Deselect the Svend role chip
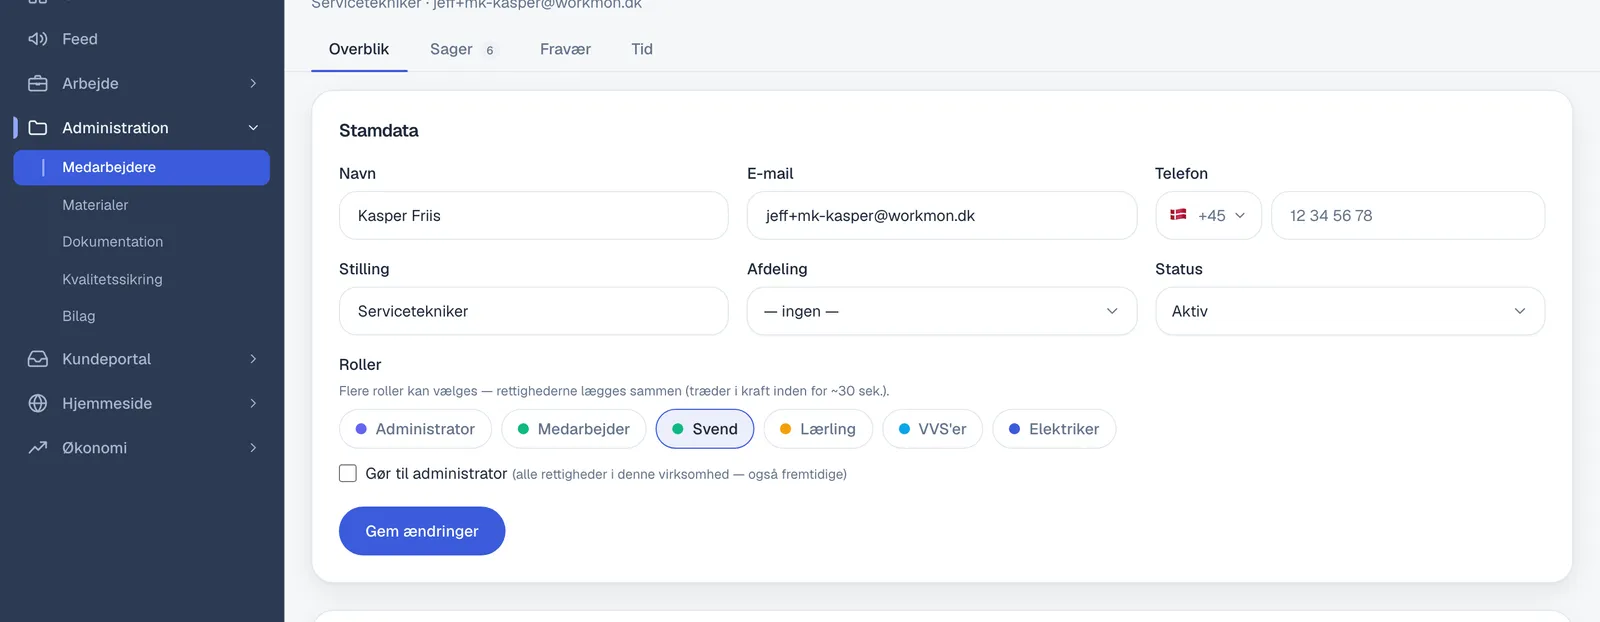 click(x=705, y=429)
